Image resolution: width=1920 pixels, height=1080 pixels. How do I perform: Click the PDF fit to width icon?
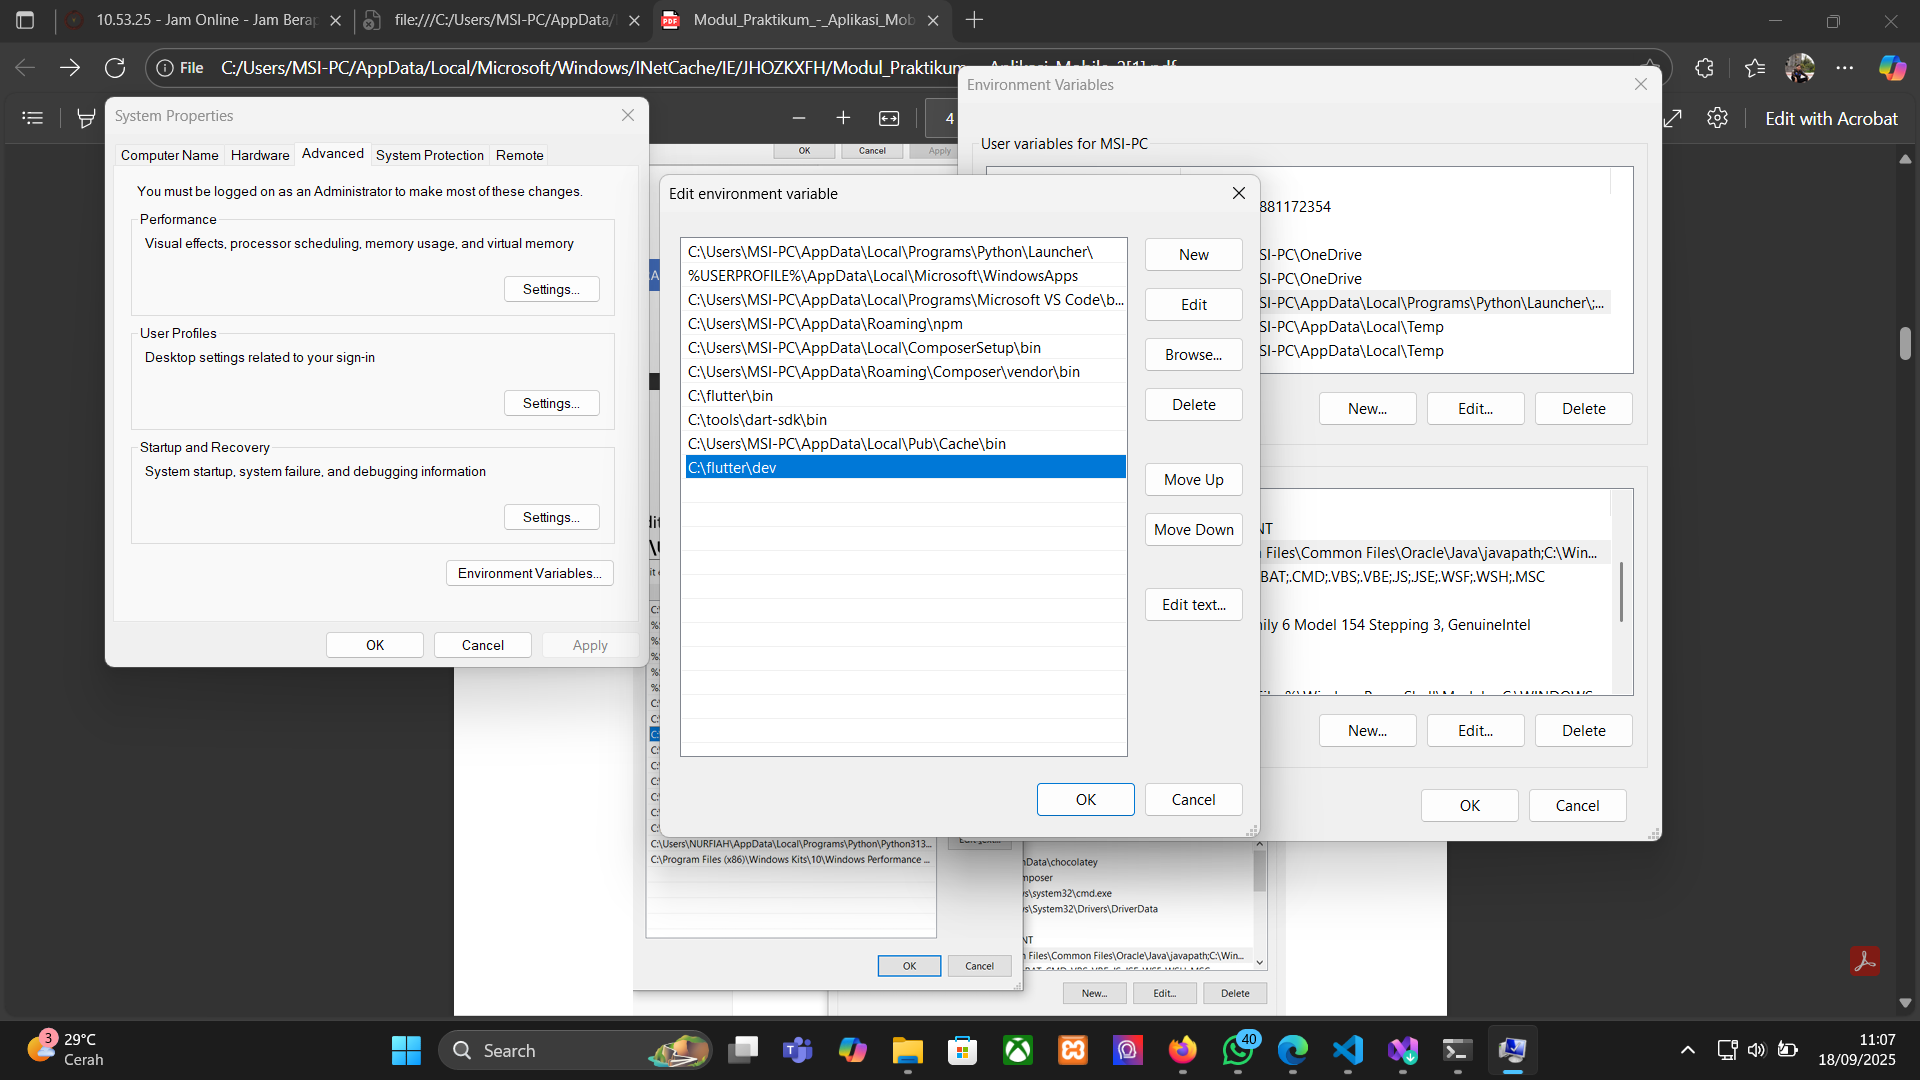coord(889,118)
